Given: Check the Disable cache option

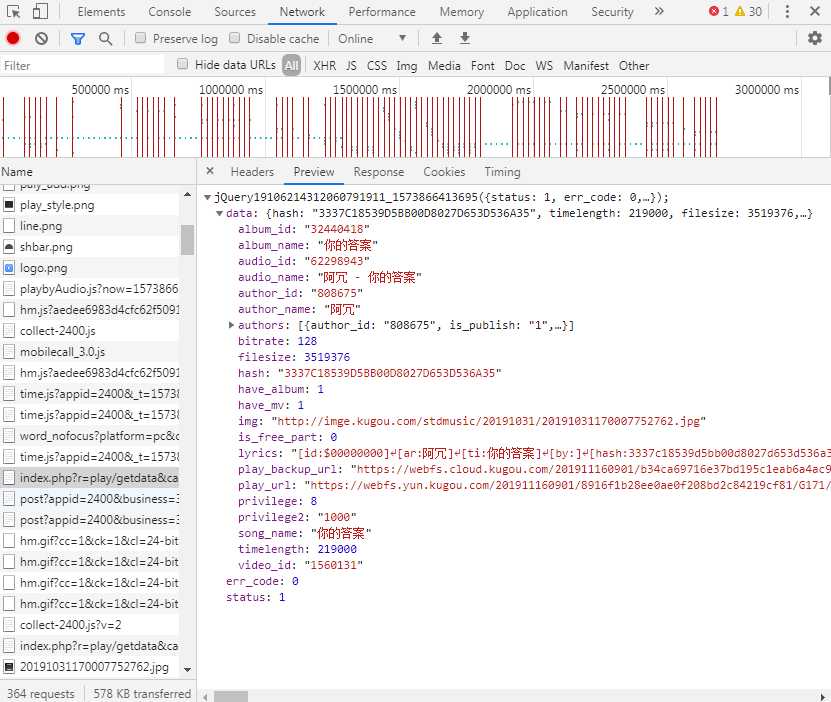Looking at the screenshot, I should coord(235,39).
